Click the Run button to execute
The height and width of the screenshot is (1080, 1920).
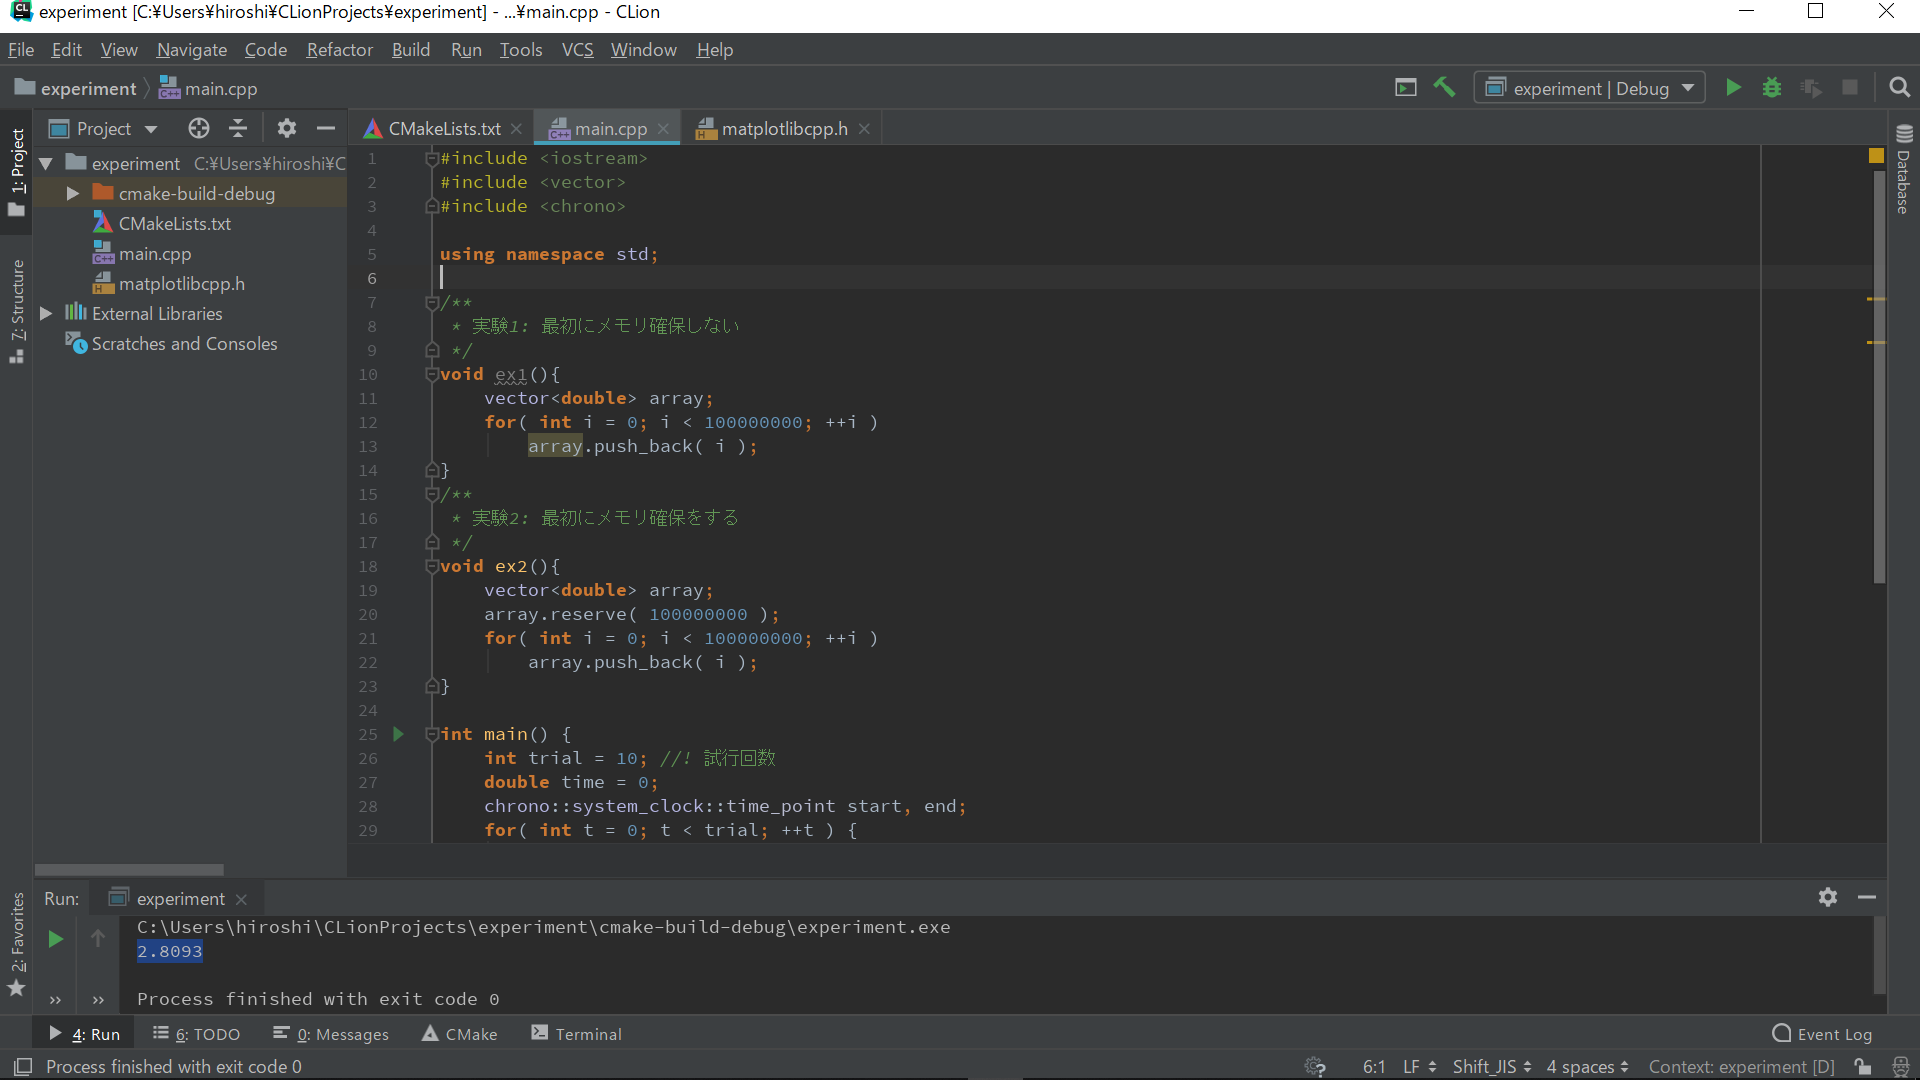1734,90
